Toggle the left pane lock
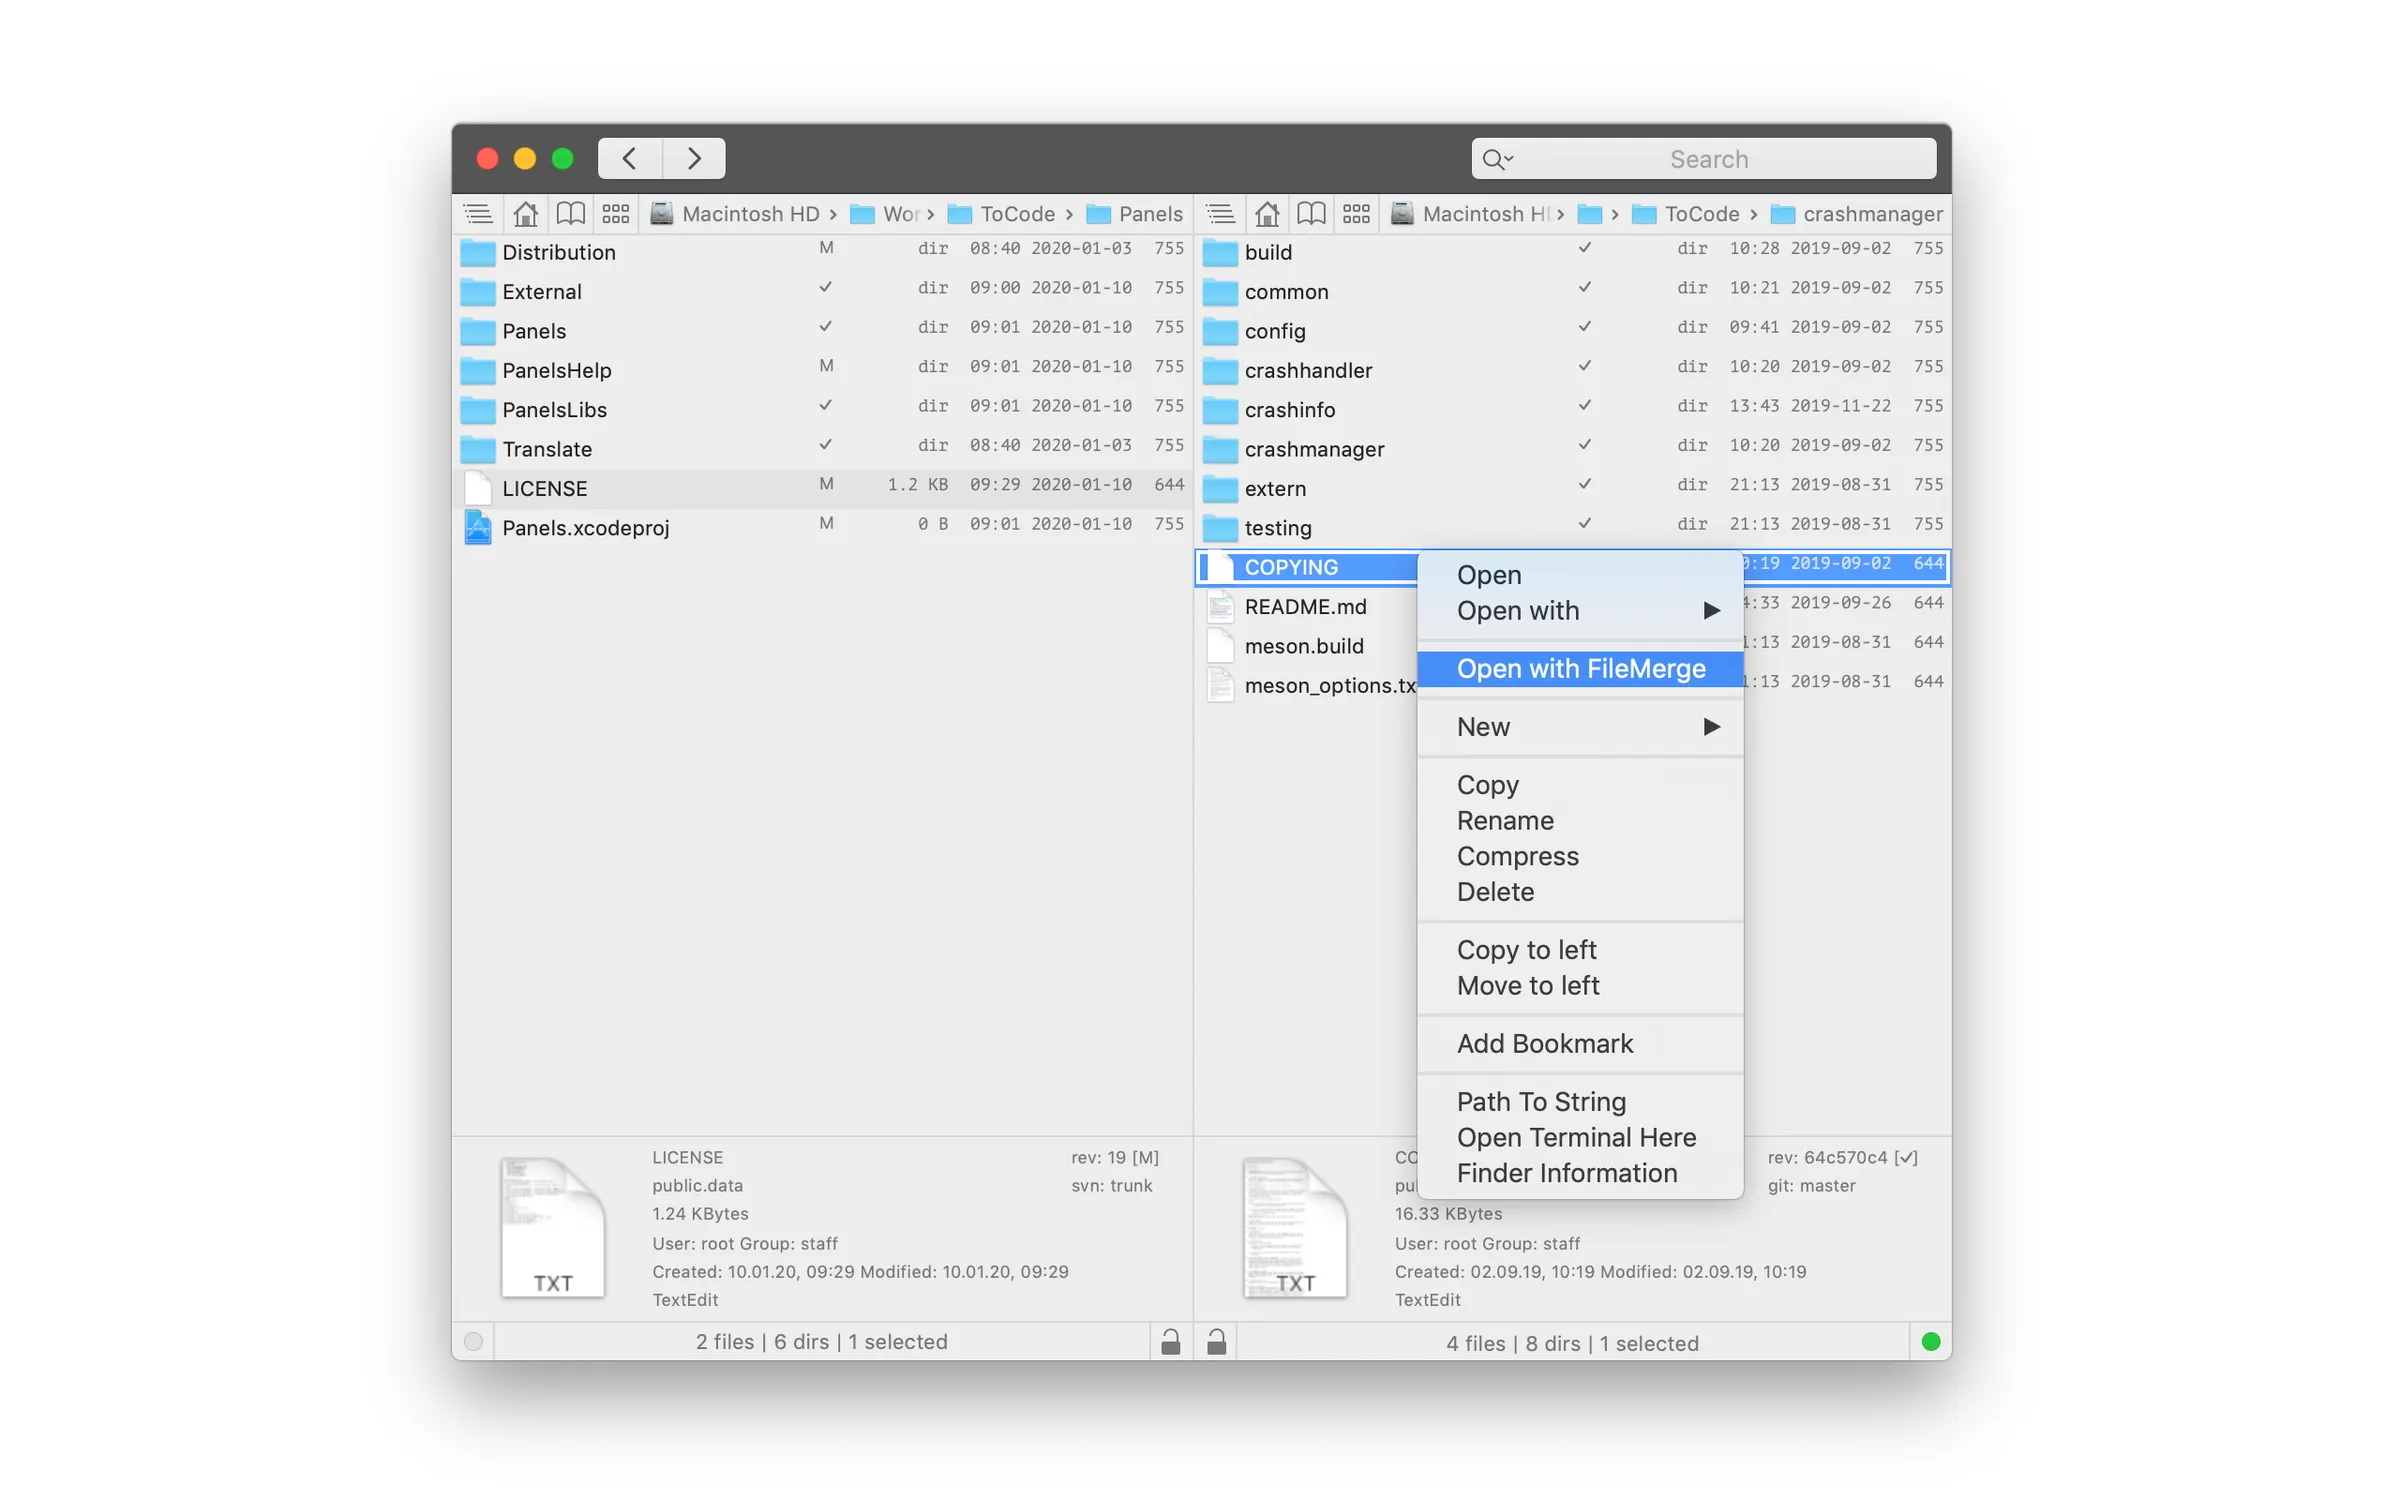Image resolution: width=2400 pixels, height=1500 pixels. tap(1170, 1342)
